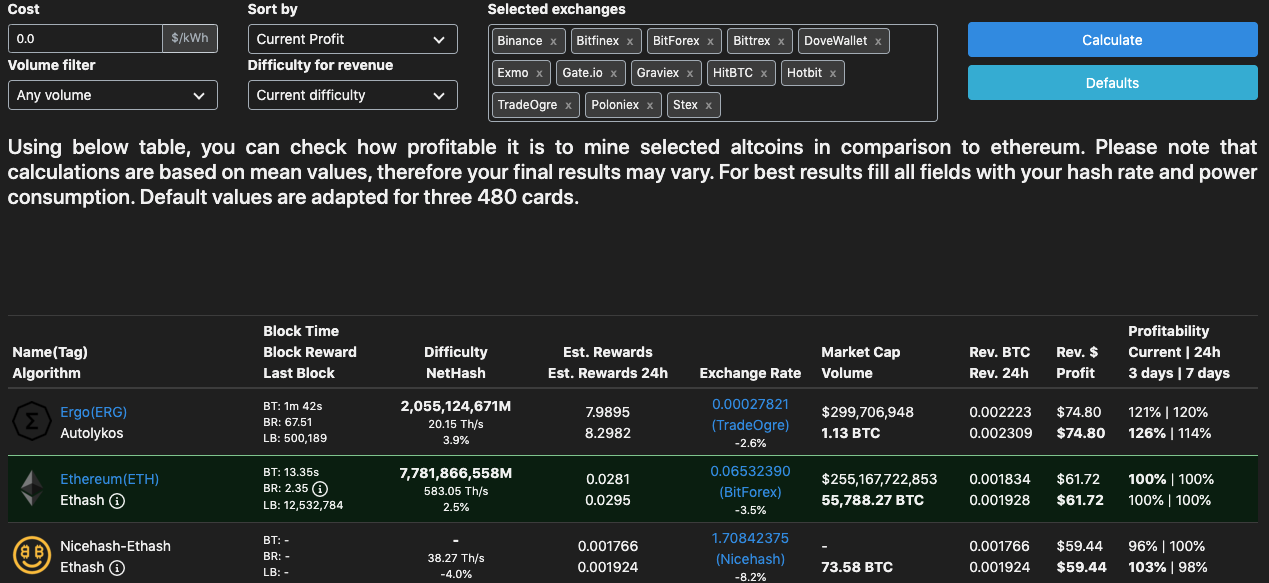The height and width of the screenshot is (583, 1269).
Task: Click the Ethereum diamond logo icon
Action: [33, 489]
